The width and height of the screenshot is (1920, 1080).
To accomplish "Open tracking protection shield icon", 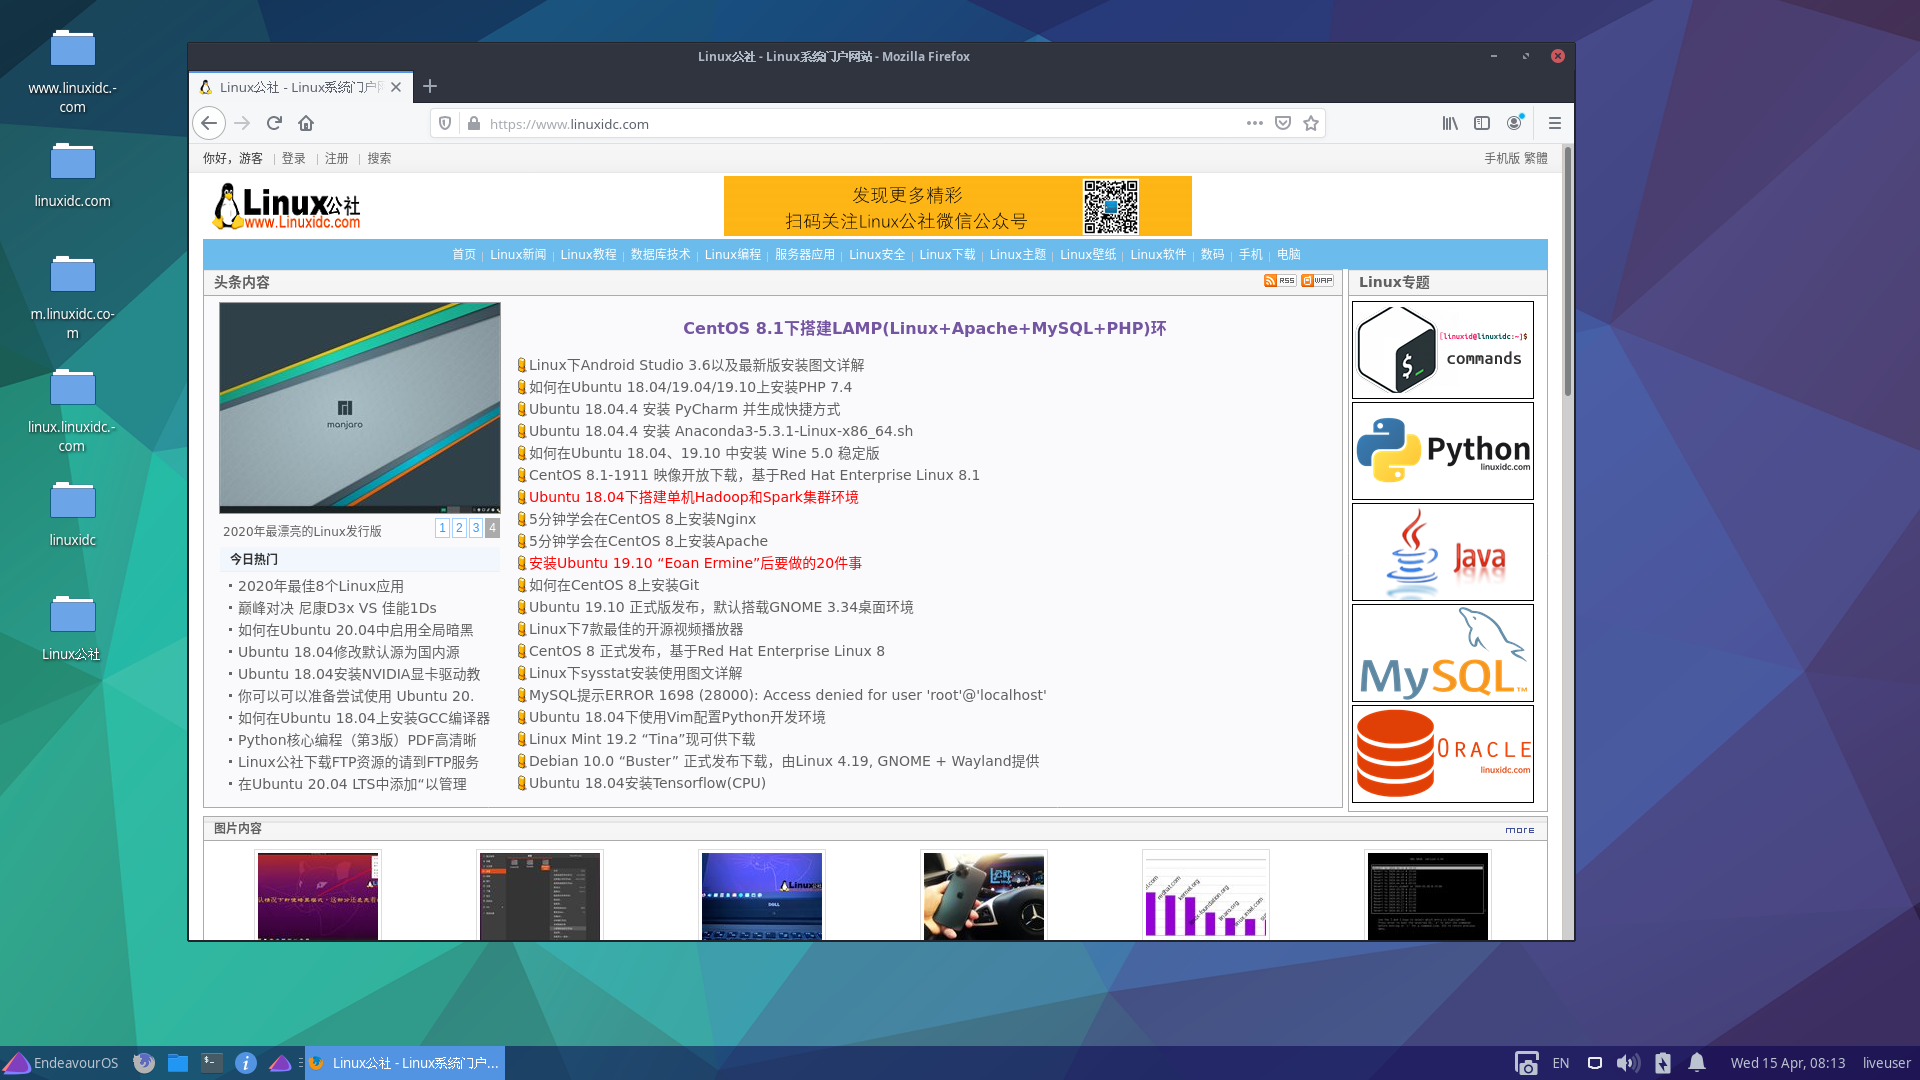I will (x=445, y=123).
